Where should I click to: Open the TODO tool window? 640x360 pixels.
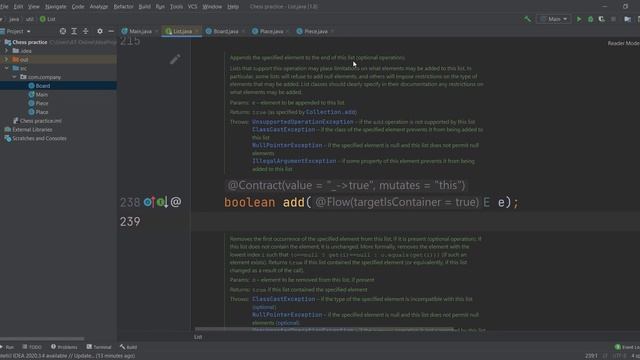point(32,347)
